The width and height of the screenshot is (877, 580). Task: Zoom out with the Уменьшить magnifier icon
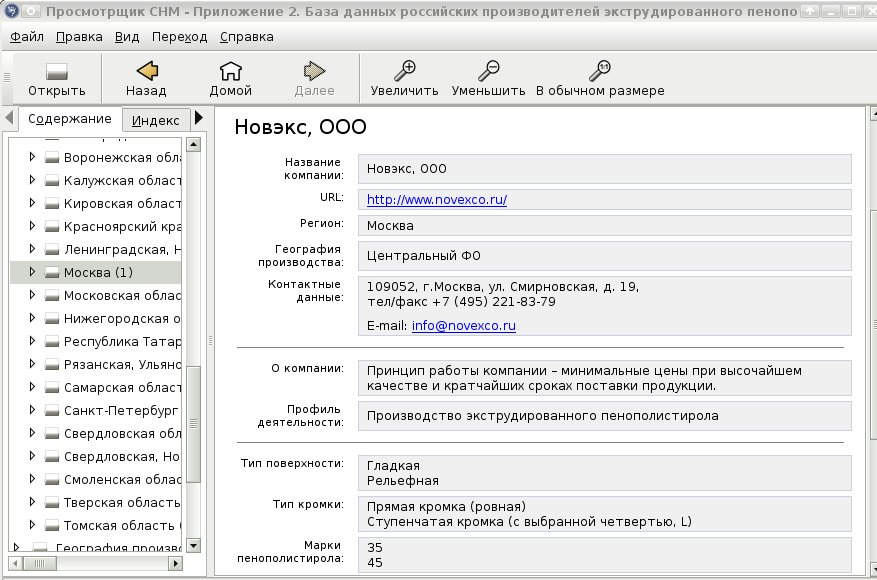pyautogui.click(x=488, y=71)
